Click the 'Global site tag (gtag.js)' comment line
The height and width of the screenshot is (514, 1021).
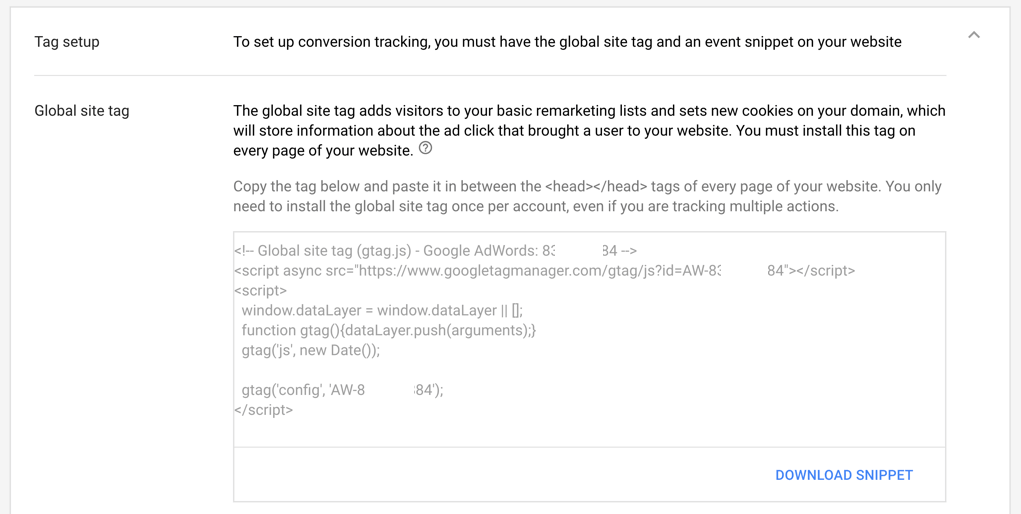(436, 251)
